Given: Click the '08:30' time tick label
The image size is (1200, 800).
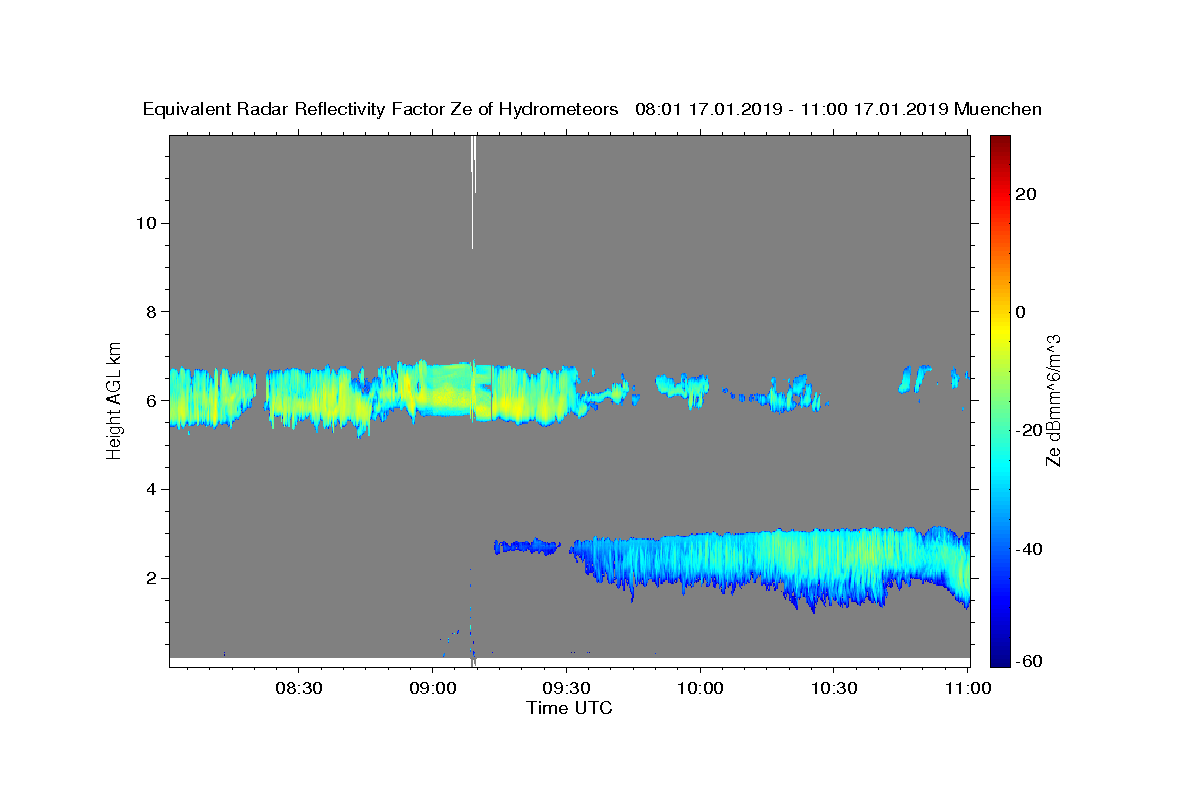Looking at the screenshot, I should [x=299, y=689].
